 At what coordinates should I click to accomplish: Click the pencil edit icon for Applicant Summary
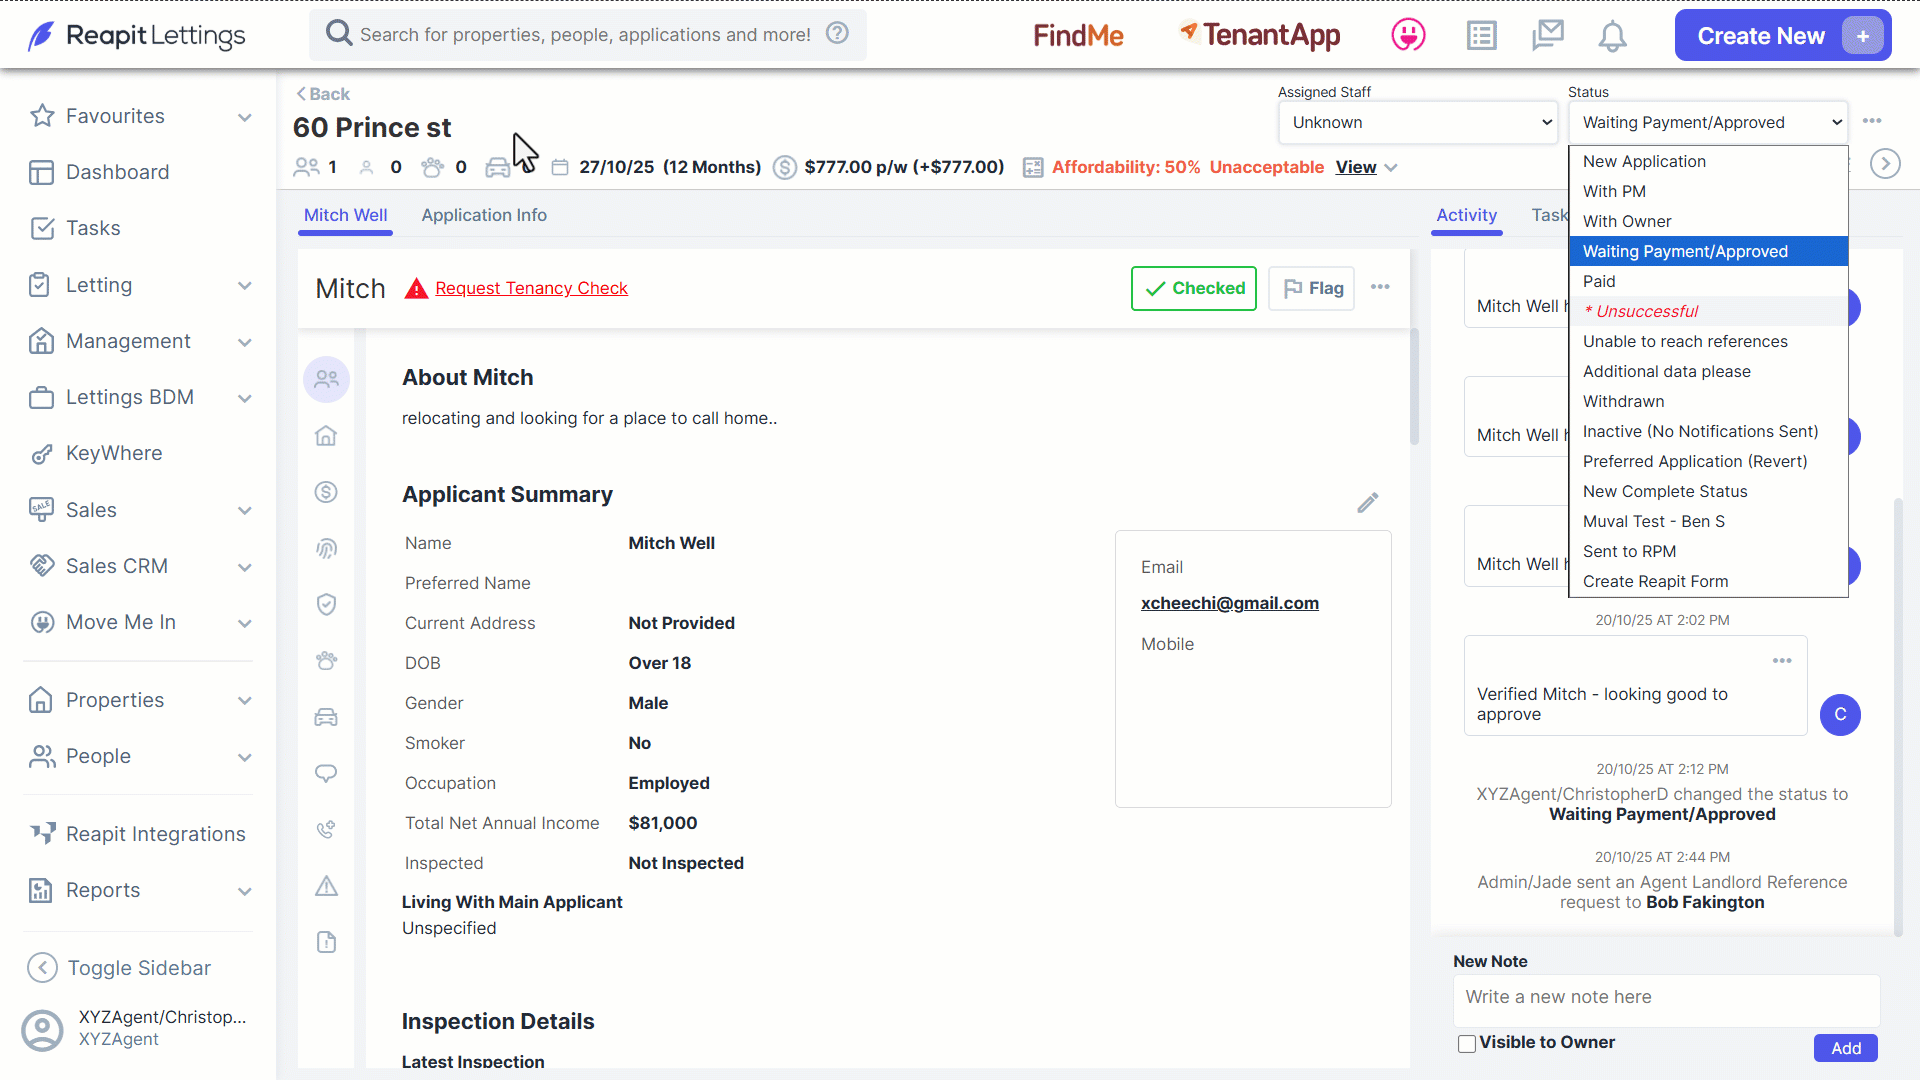tap(1368, 502)
